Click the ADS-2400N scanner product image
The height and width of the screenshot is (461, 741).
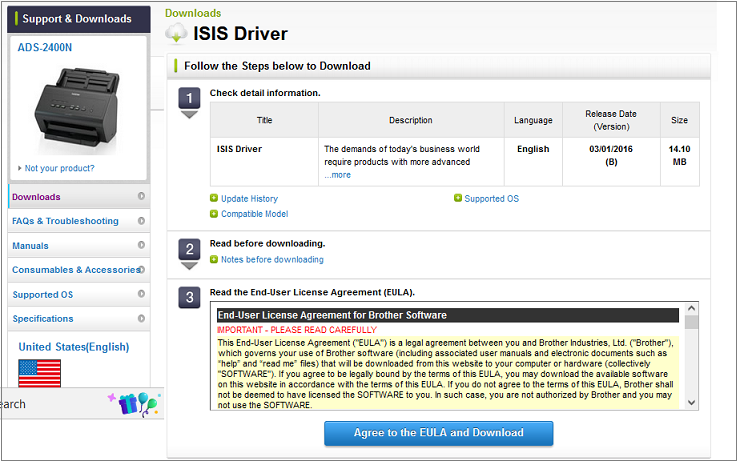(78, 109)
